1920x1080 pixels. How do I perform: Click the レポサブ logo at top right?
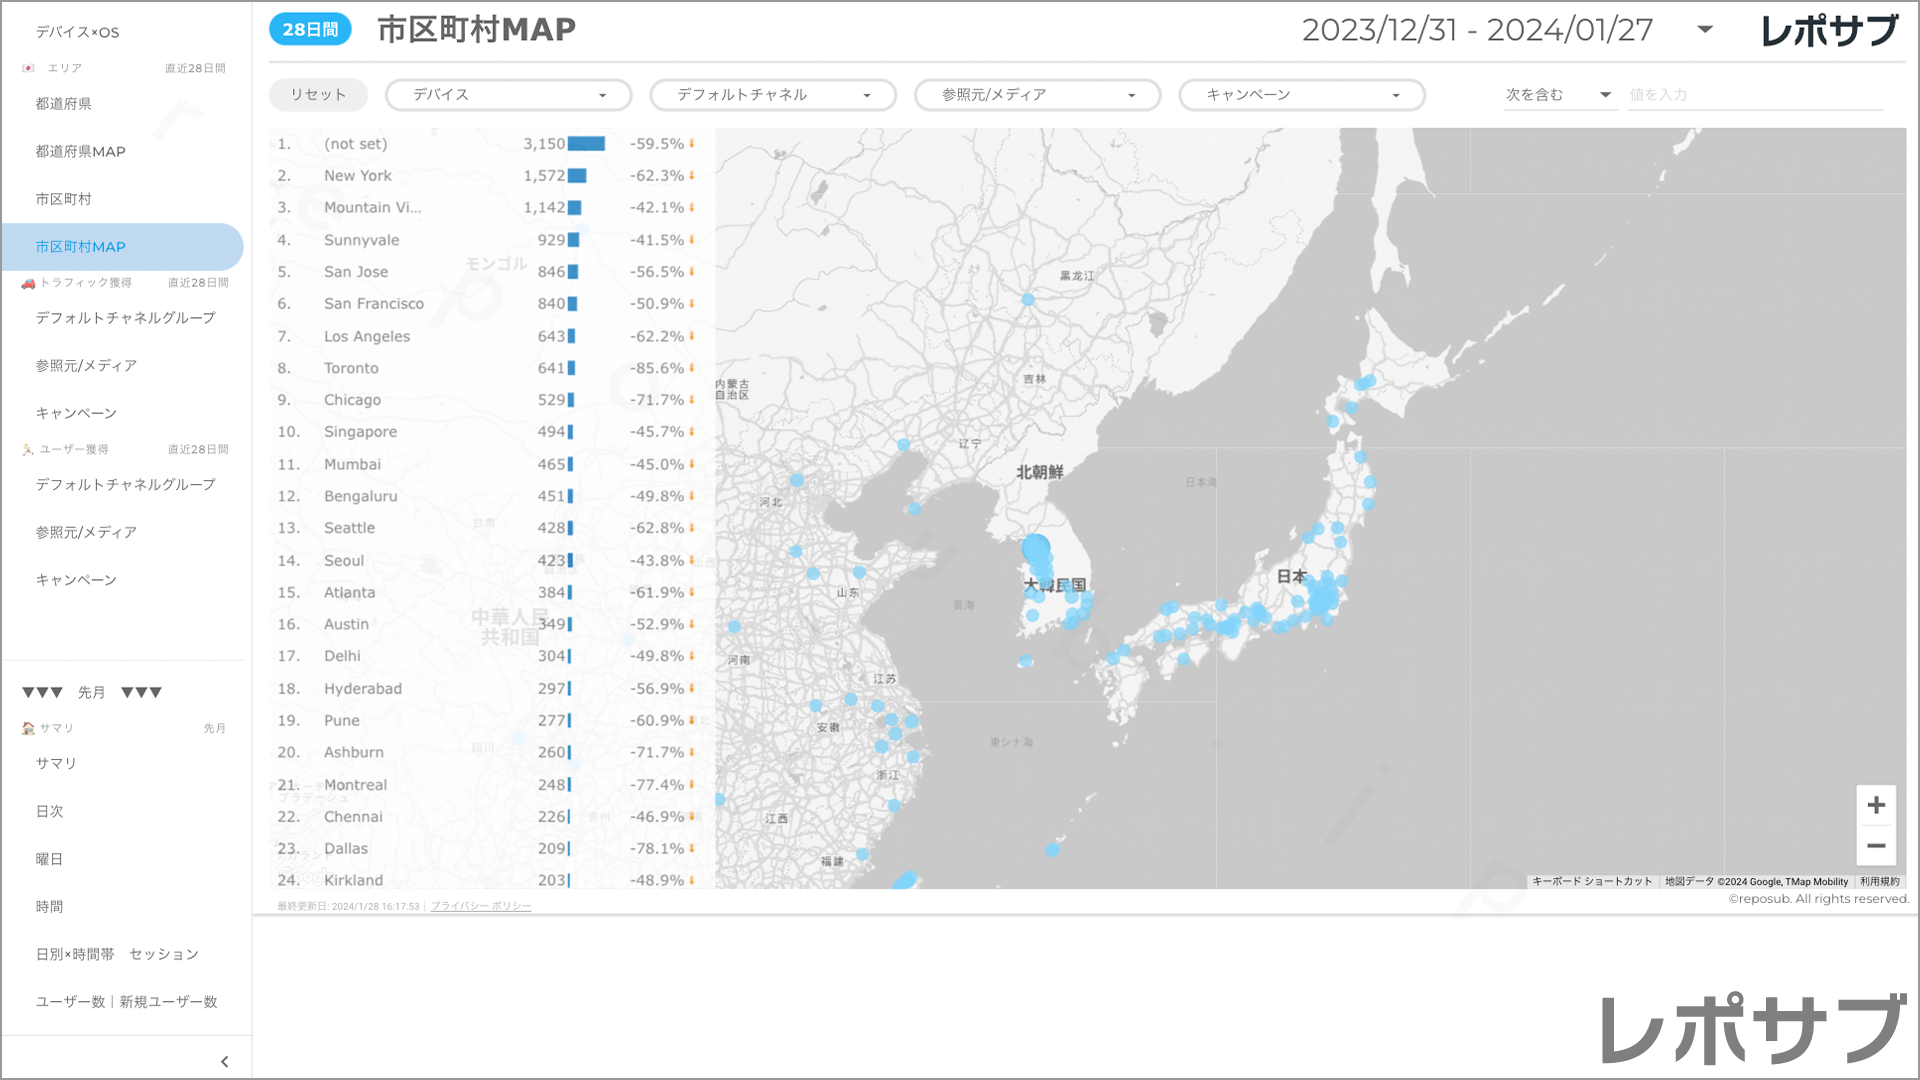click(x=1829, y=30)
